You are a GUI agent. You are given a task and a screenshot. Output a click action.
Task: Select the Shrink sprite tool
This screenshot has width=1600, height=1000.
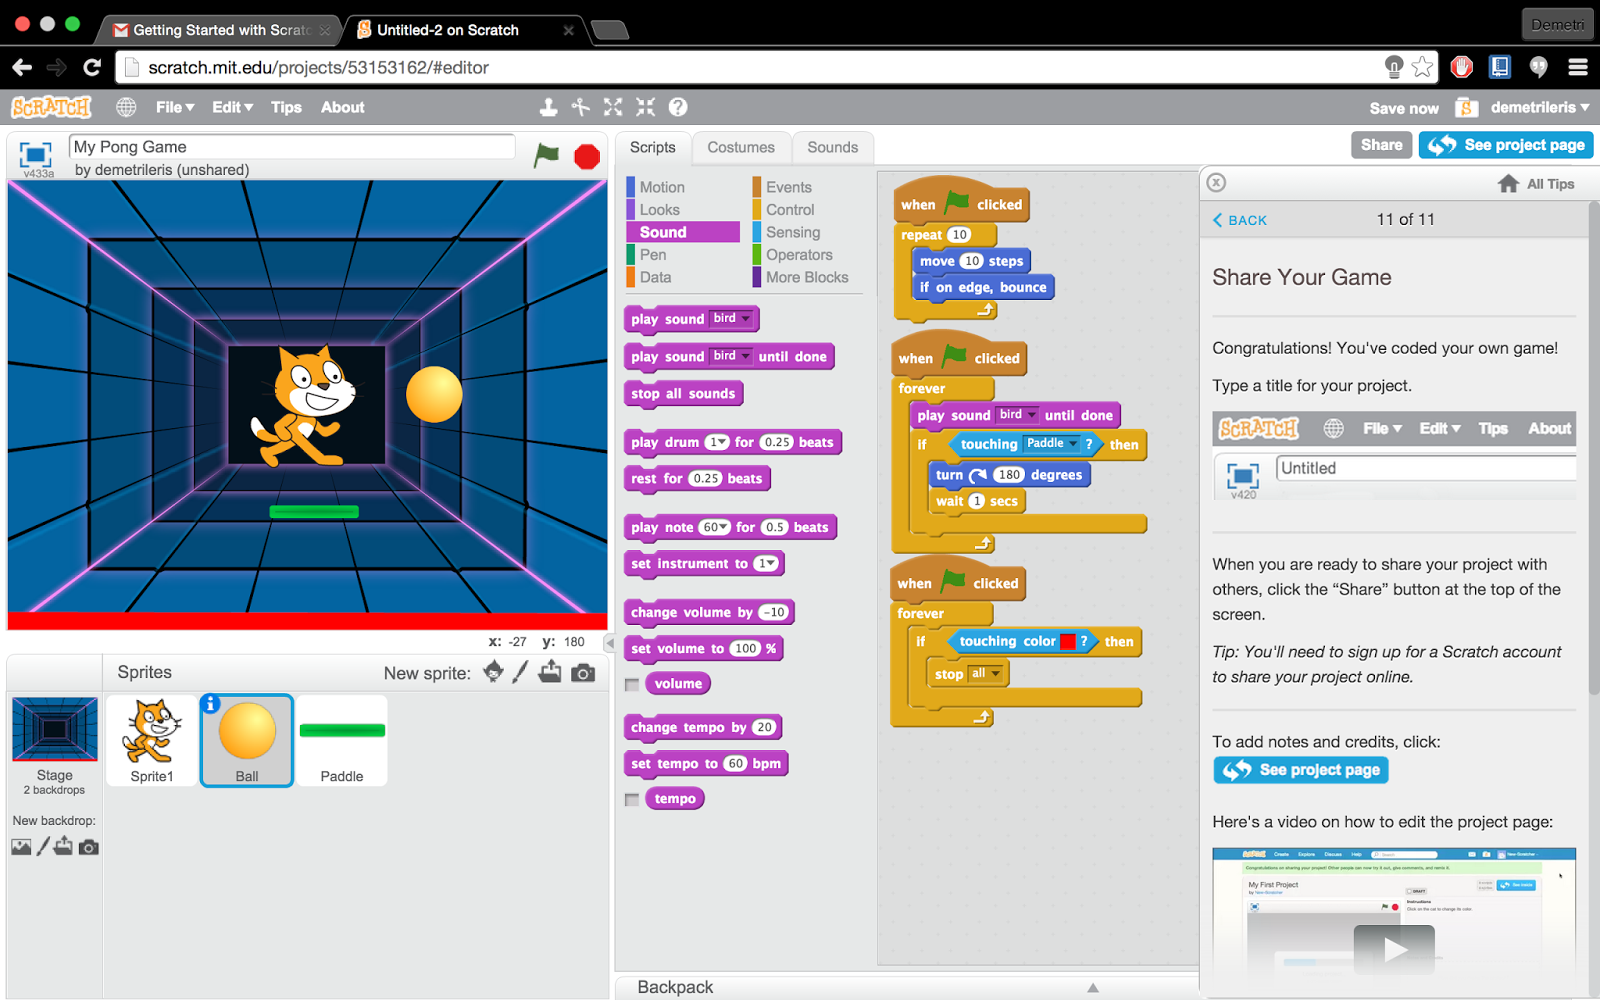click(646, 107)
